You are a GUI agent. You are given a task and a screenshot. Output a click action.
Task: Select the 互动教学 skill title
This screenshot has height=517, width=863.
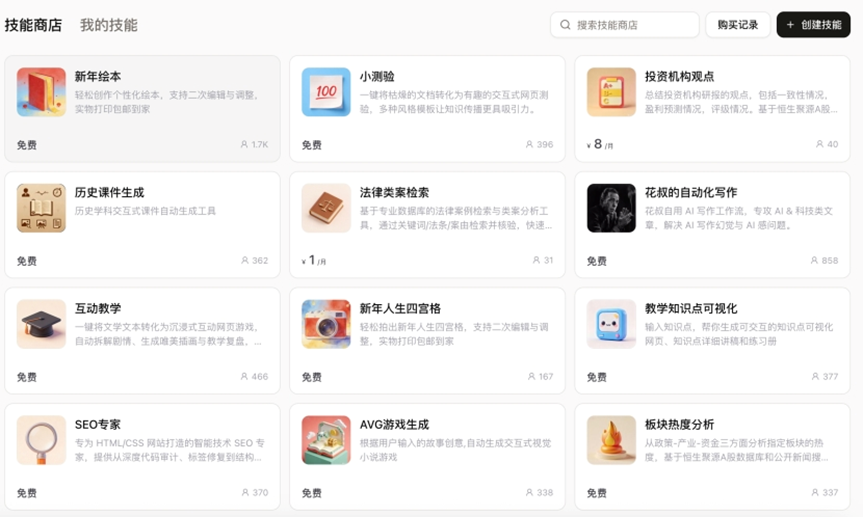click(98, 309)
